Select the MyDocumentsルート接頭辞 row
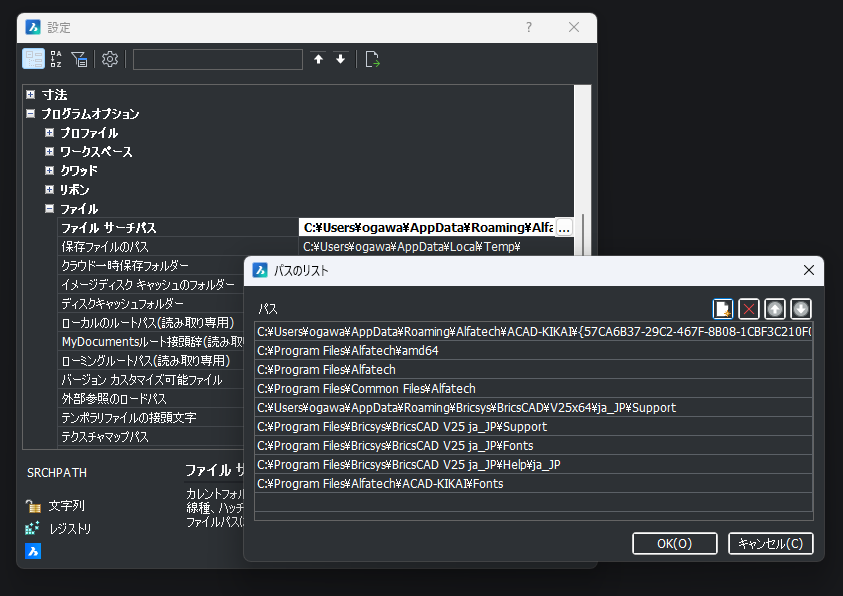This screenshot has height=596, width=843. tap(151, 342)
